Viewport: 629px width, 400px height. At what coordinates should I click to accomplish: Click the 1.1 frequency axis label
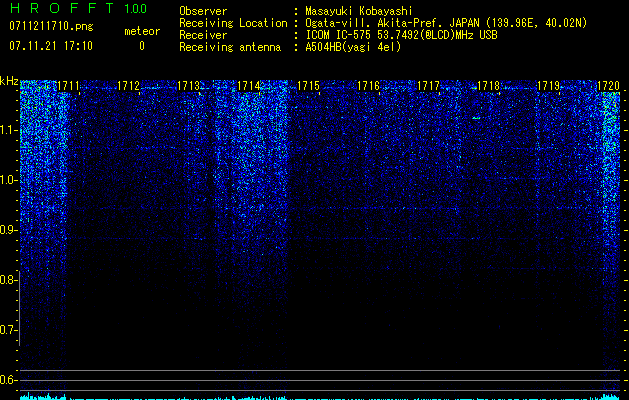(9, 130)
